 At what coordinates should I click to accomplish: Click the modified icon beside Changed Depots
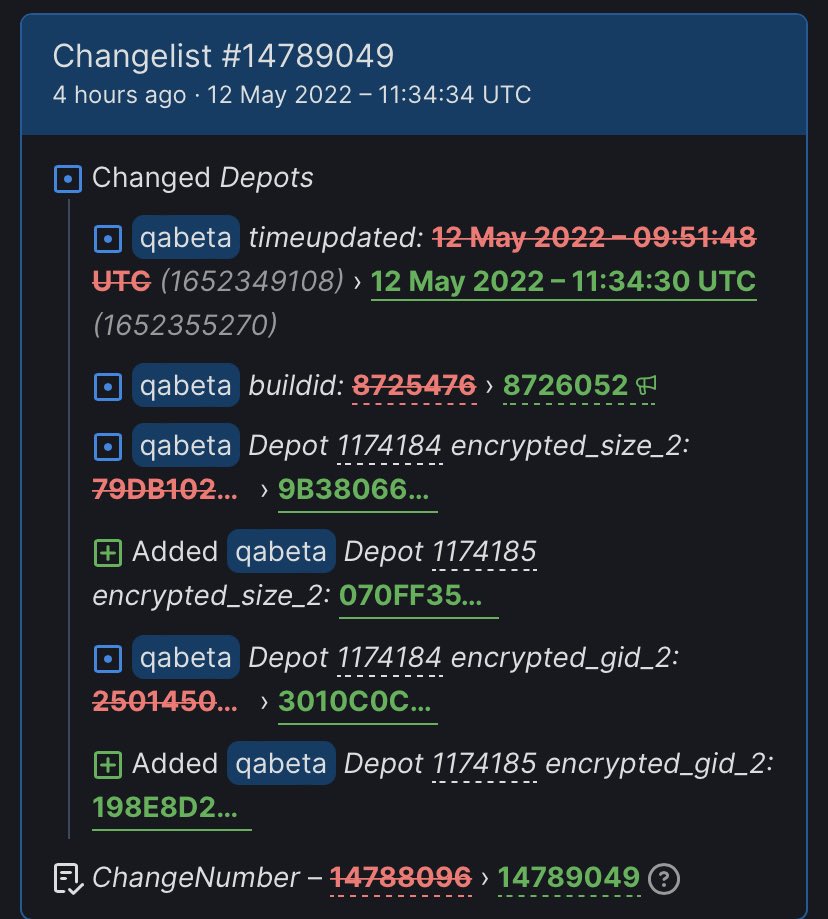(67, 179)
